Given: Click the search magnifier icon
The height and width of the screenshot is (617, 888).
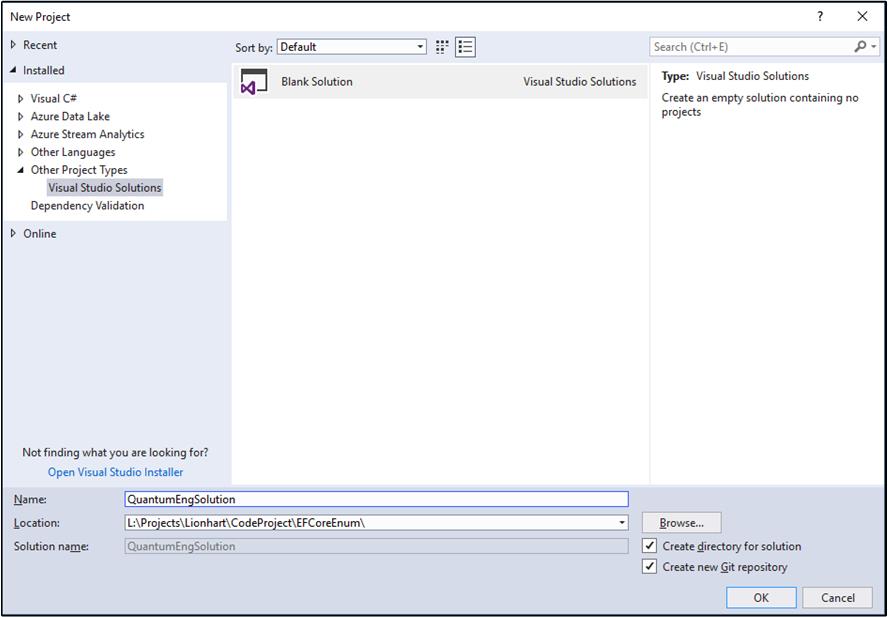Looking at the screenshot, I should pos(860,46).
